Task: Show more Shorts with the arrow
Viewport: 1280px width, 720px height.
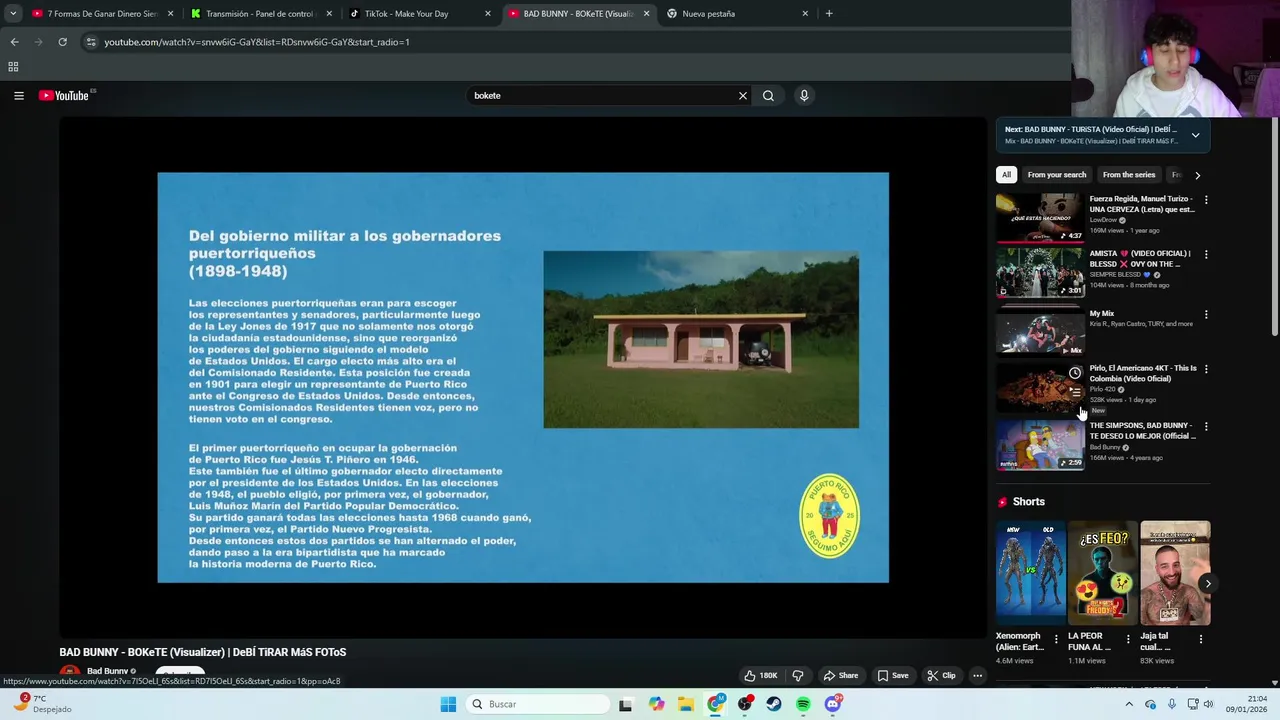Action: [1207, 584]
